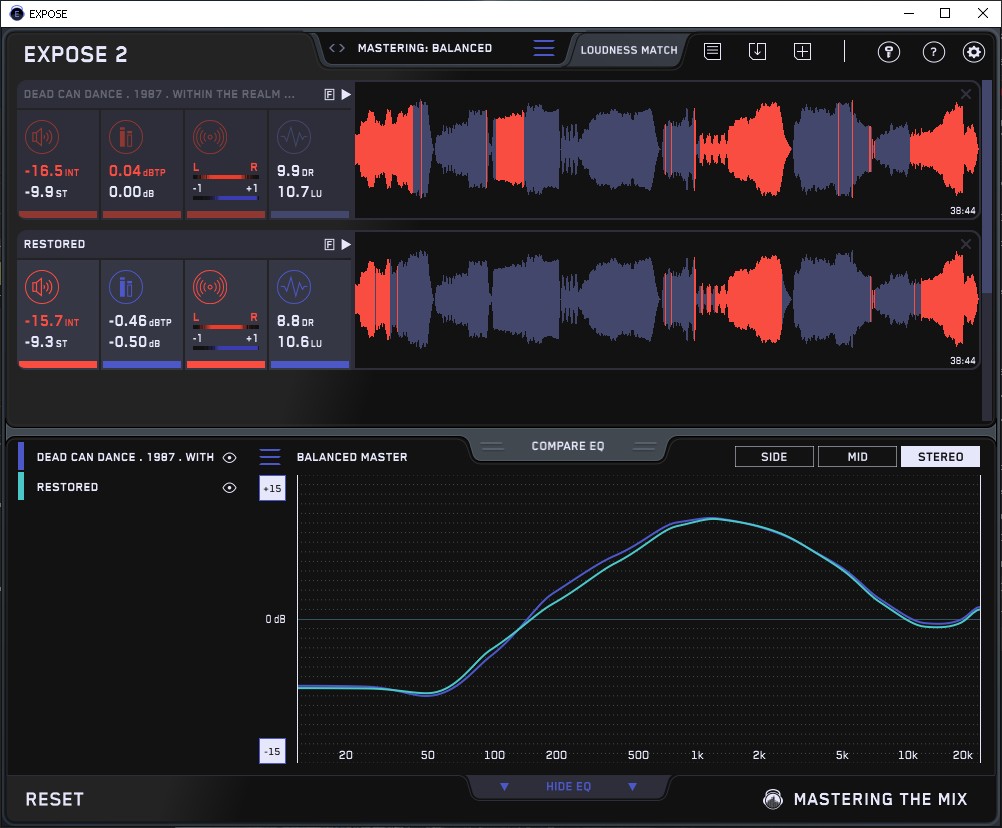Click the true peak icon in Restored track
Viewport: 1002px width, 828px height.
pyautogui.click(x=126, y=287)
